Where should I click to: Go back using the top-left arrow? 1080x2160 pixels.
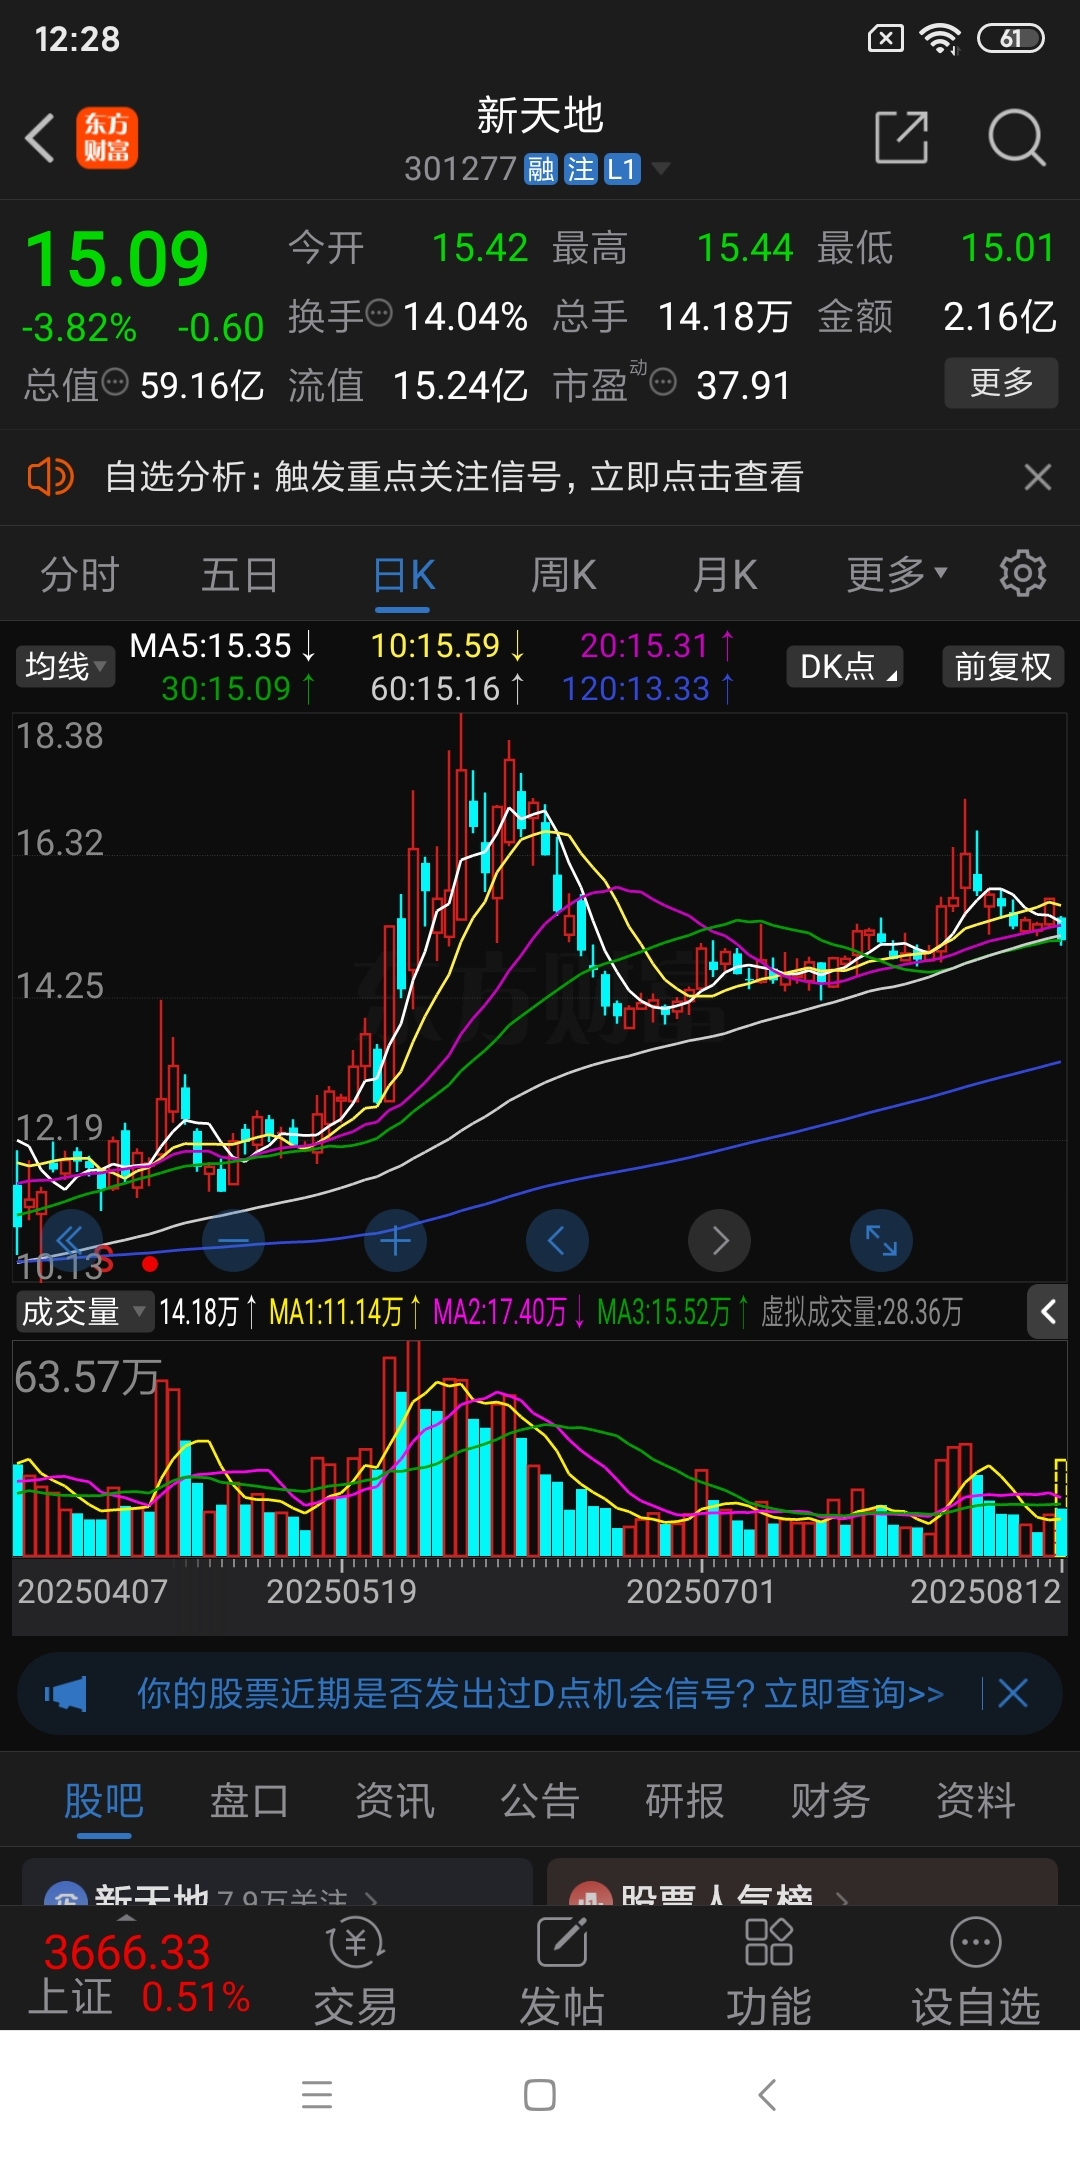[40, 138]
